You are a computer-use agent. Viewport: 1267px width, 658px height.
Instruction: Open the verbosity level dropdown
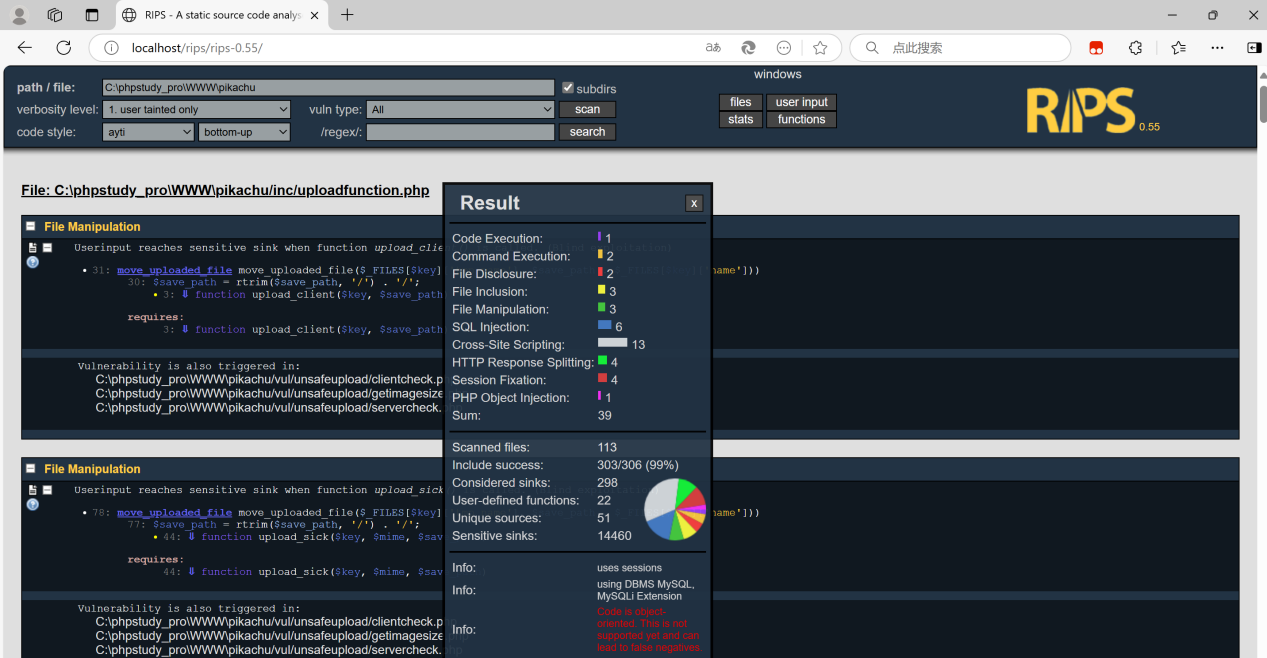pyautogui.click(x=197, y=110)
